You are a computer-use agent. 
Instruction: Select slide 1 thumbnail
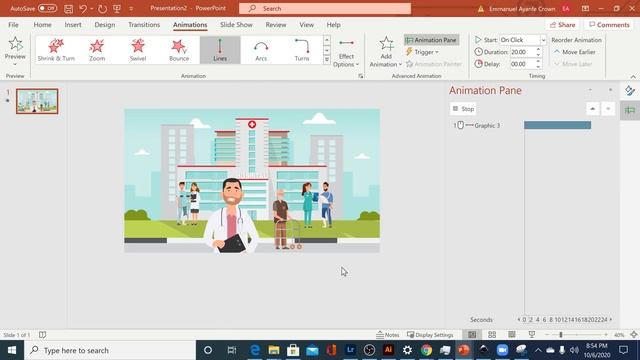pyautogui.click(x=37, y=101)
